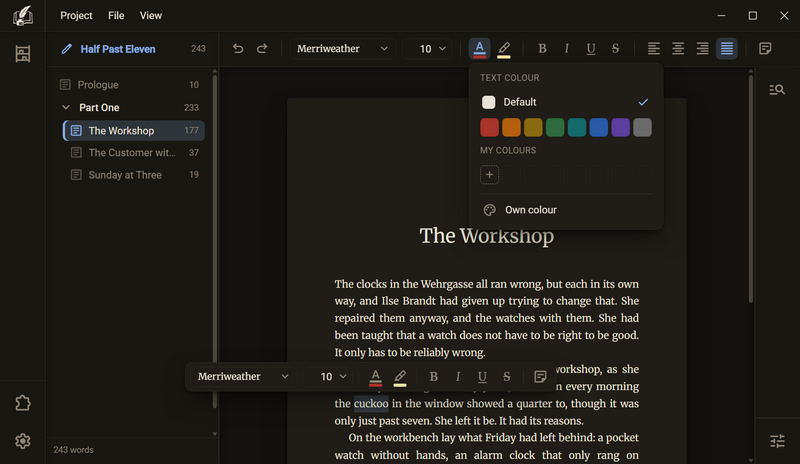800x464 pixels.
Task: Toggle Strikethrough in the top toolbar
Action: click(x=615, y=48)
